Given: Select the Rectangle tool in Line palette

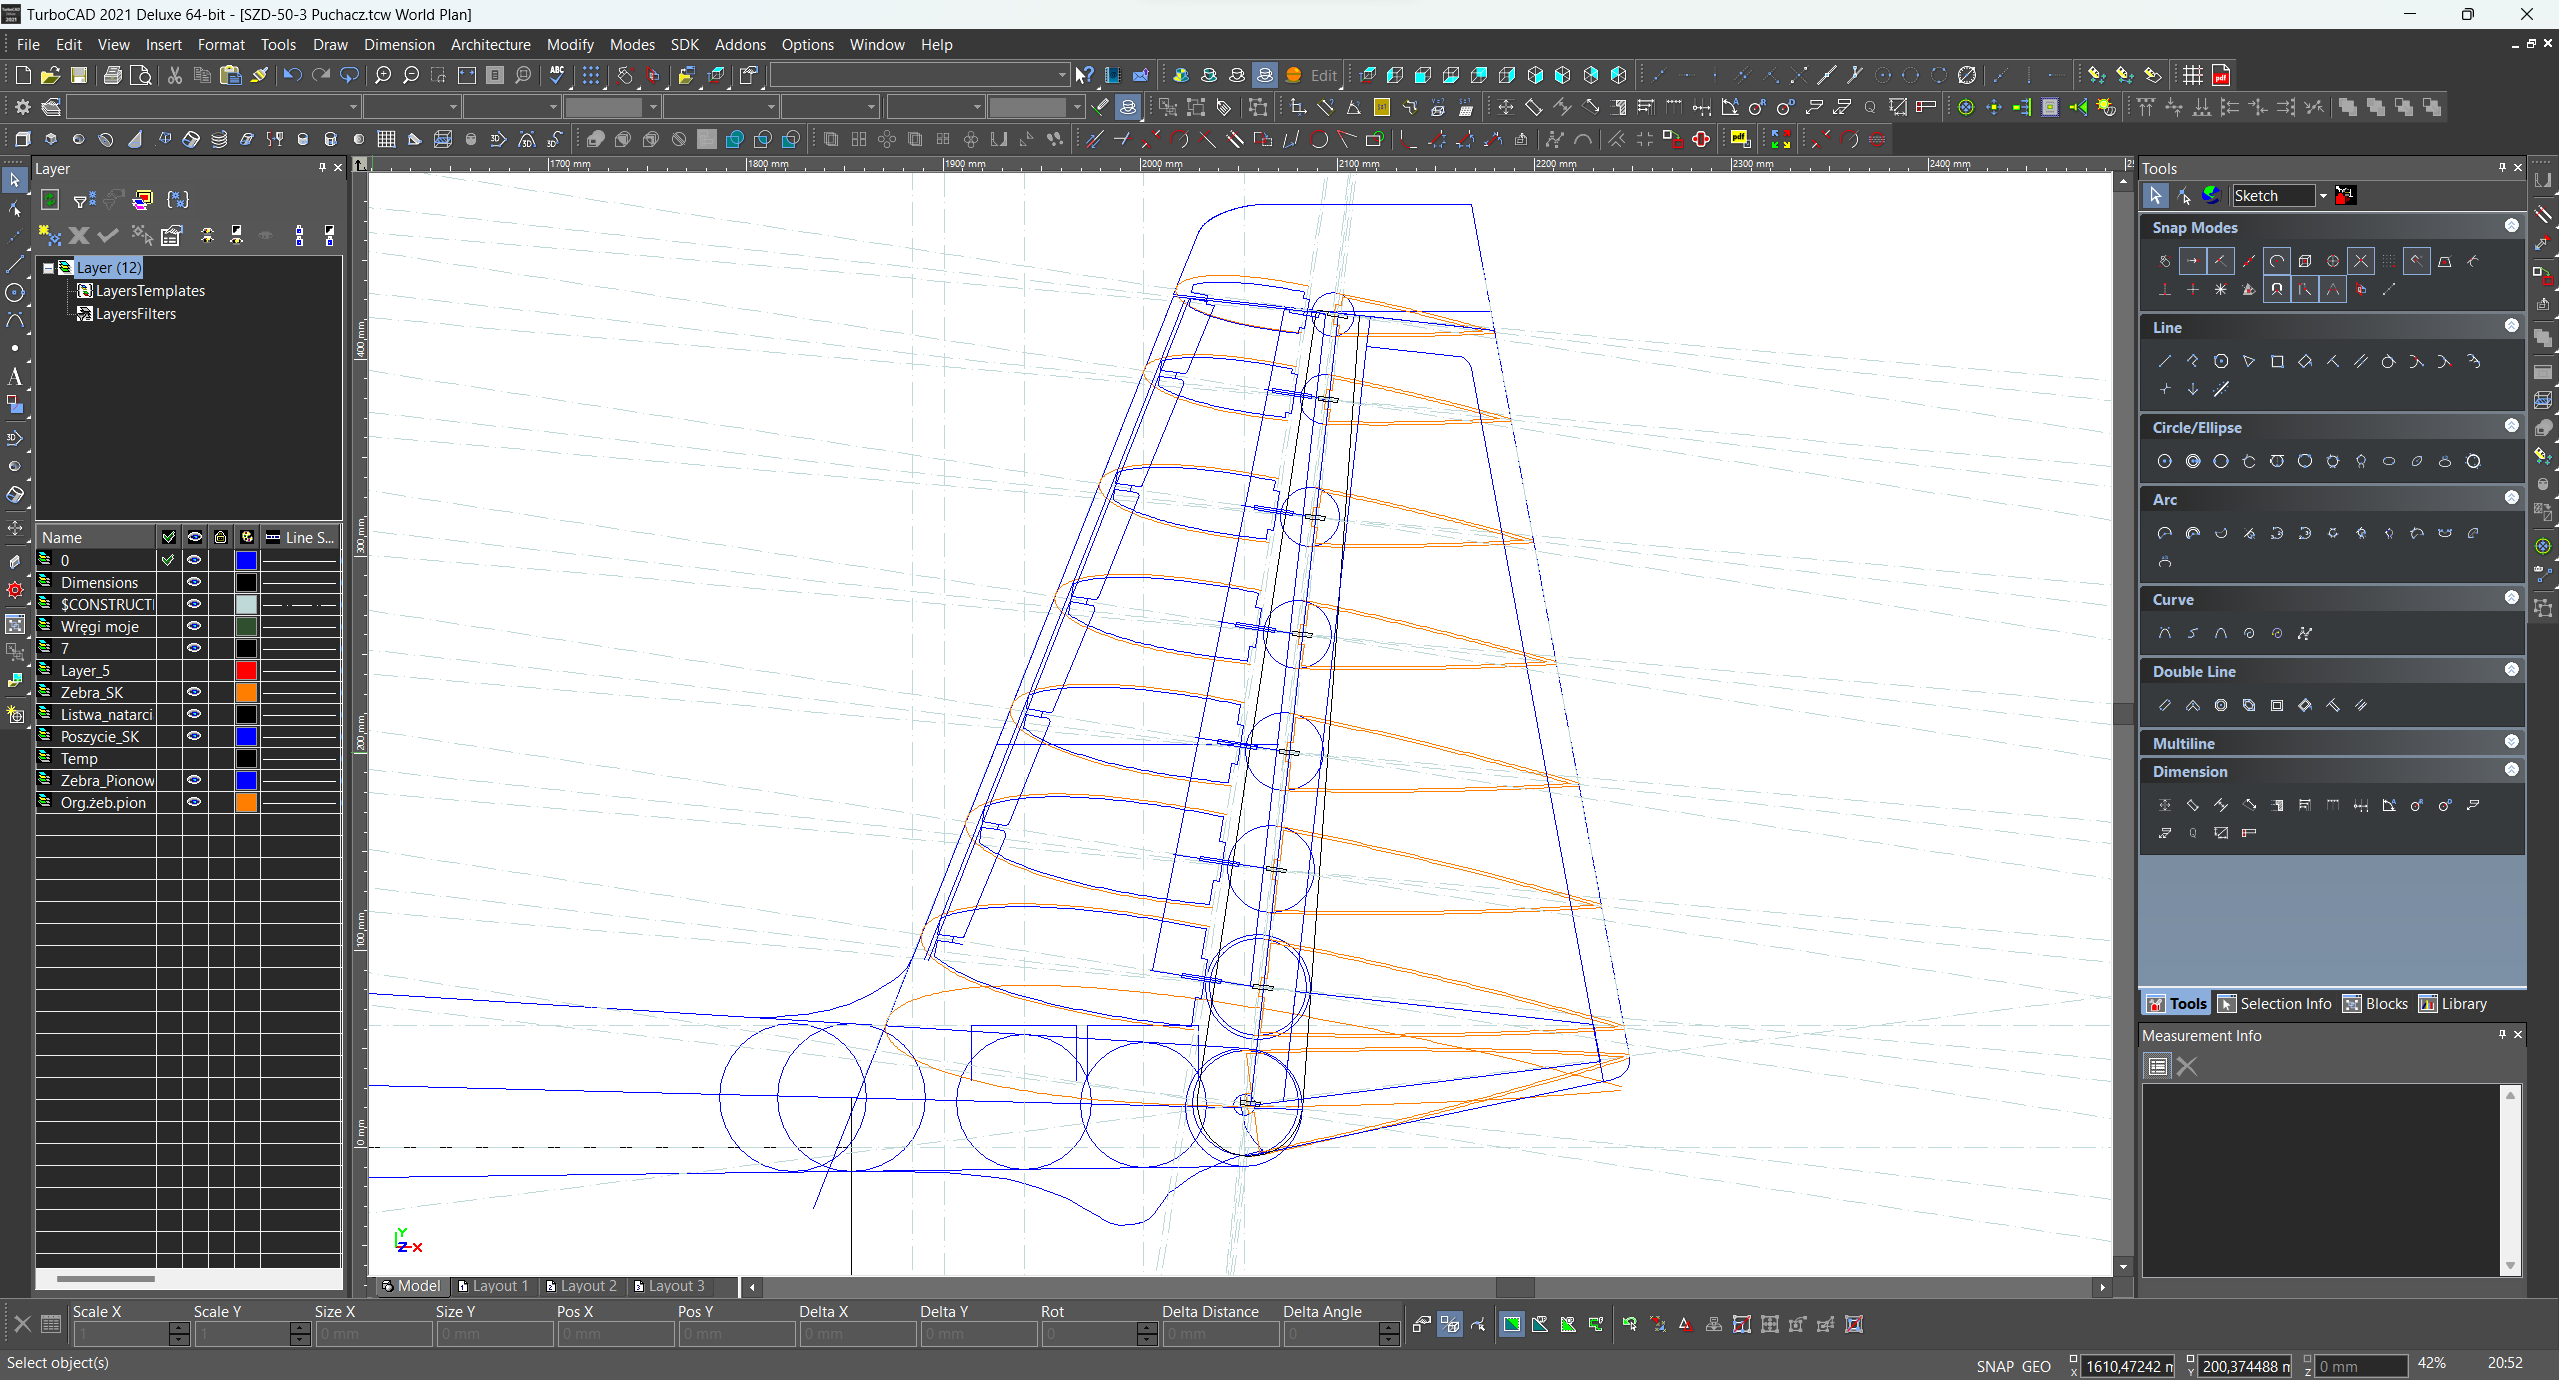Looking at the screenshot, I should [x=2277, y=362].
